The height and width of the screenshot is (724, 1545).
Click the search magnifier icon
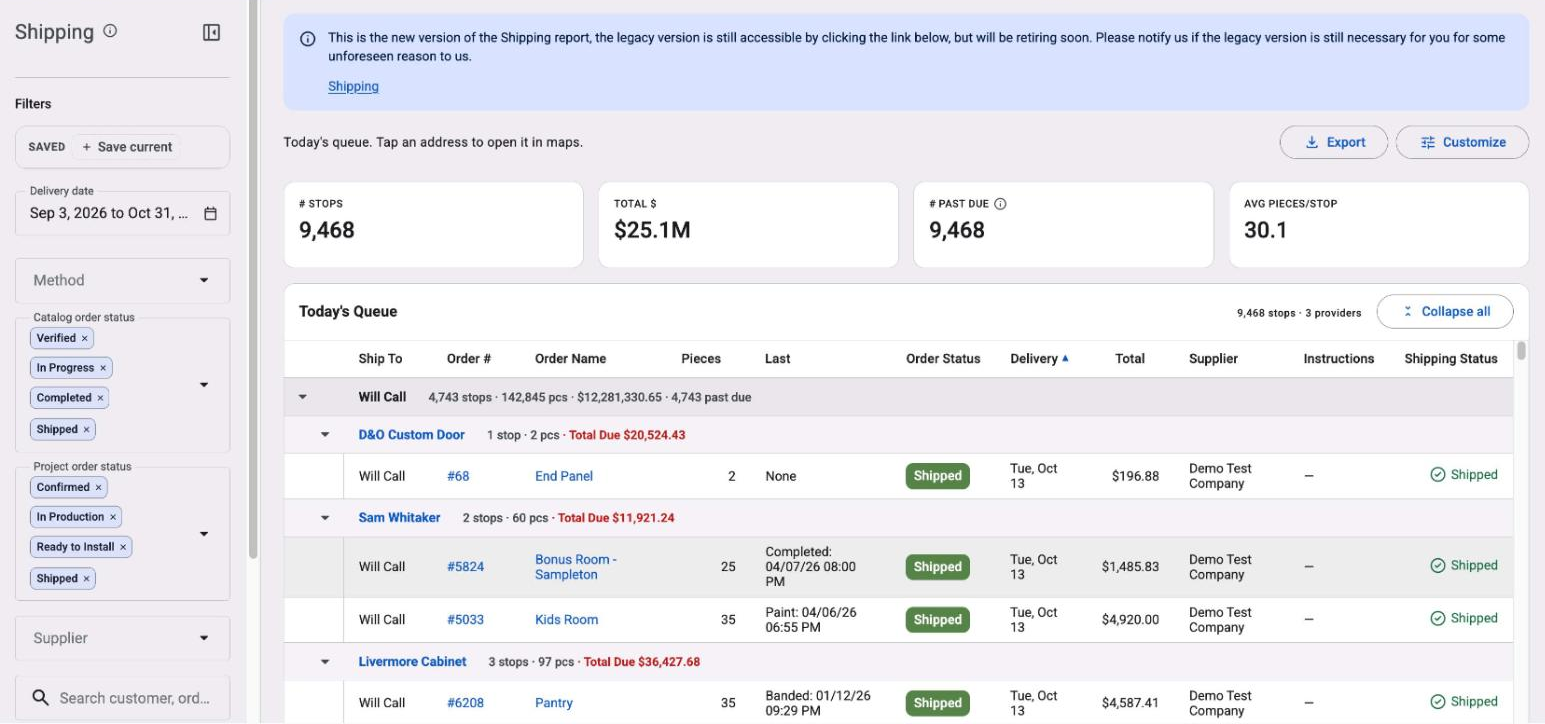pos(41,698)
